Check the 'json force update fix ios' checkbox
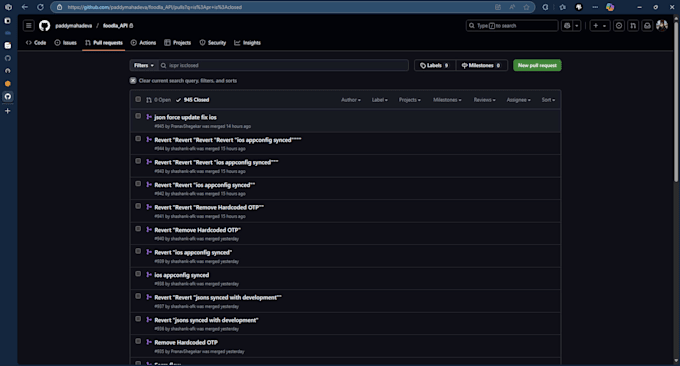Viewport: 680px width, 366px height. tap(138, 116)
